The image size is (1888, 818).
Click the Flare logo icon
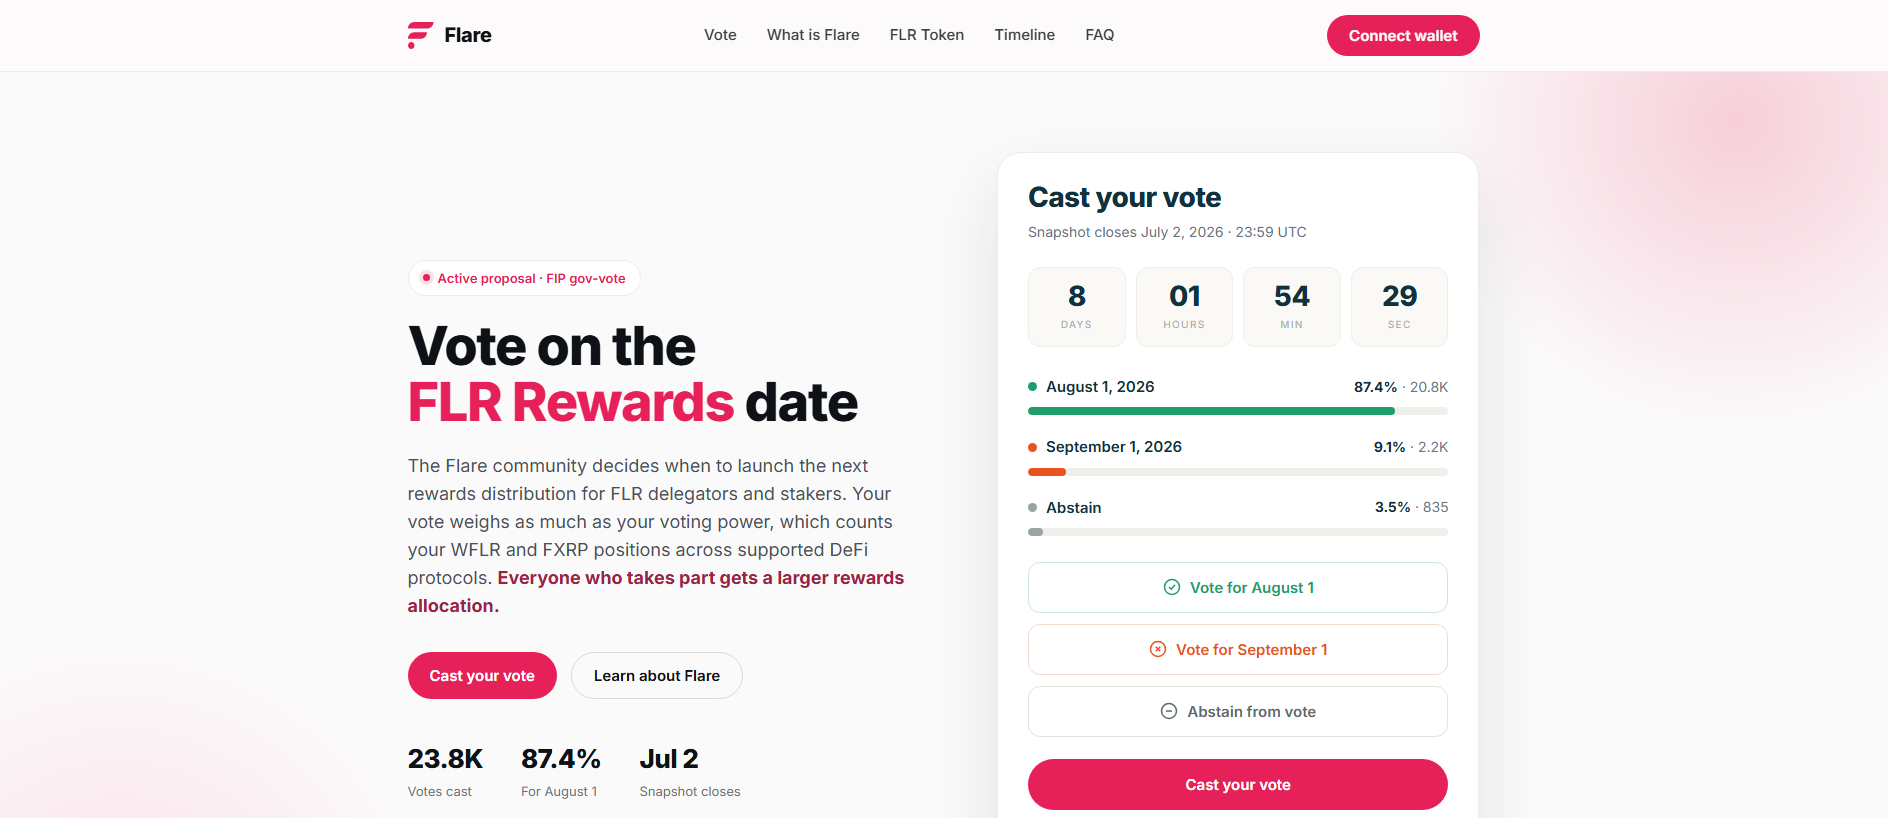[420, 35]
